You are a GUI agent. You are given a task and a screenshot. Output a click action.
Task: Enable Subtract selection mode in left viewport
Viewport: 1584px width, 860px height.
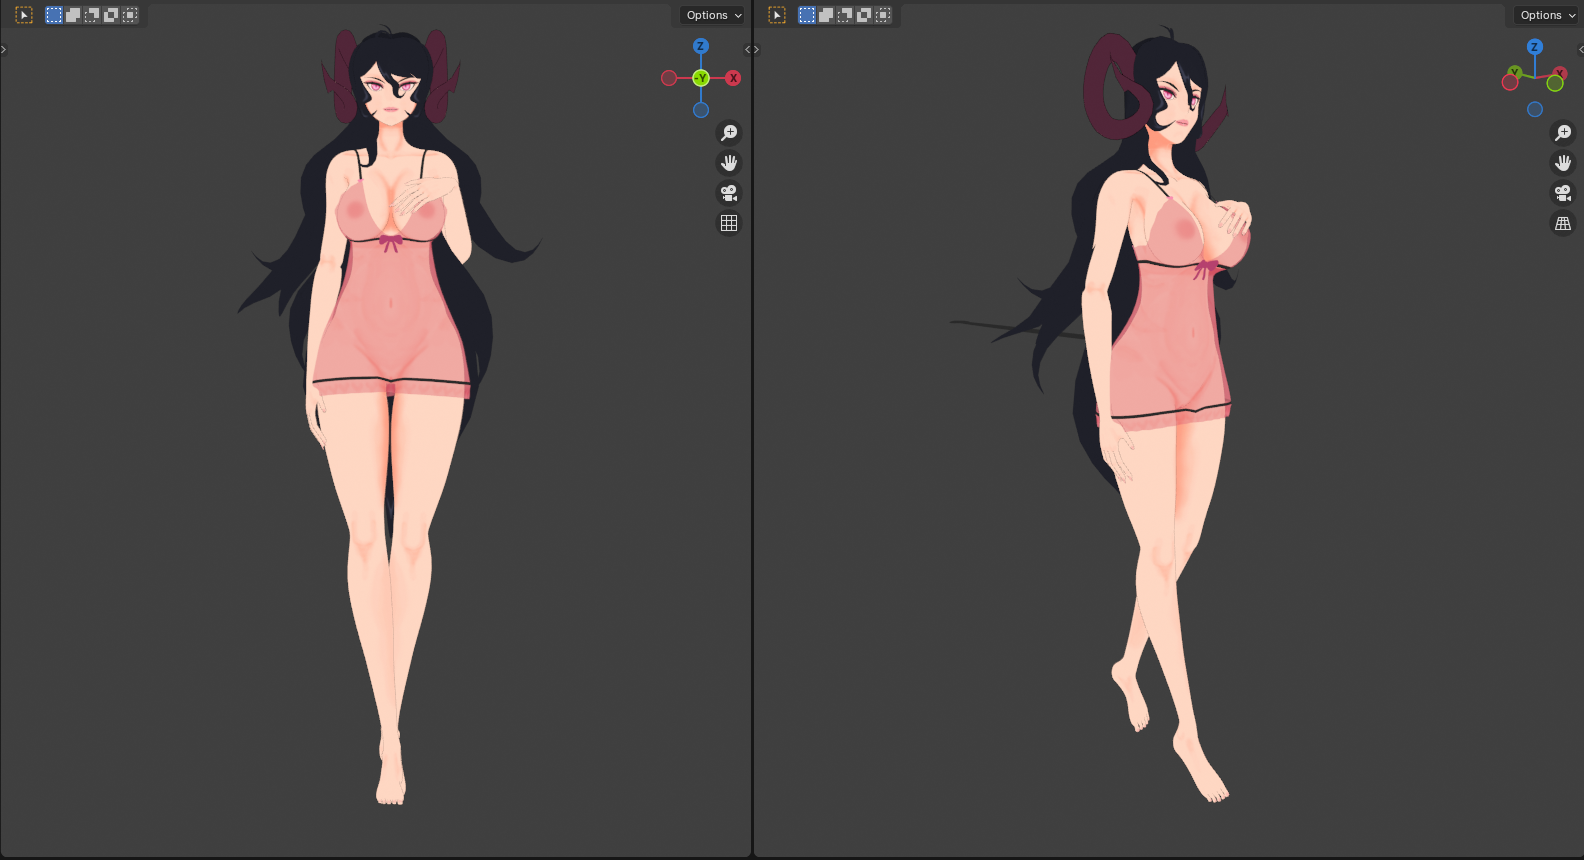(92, 15)
